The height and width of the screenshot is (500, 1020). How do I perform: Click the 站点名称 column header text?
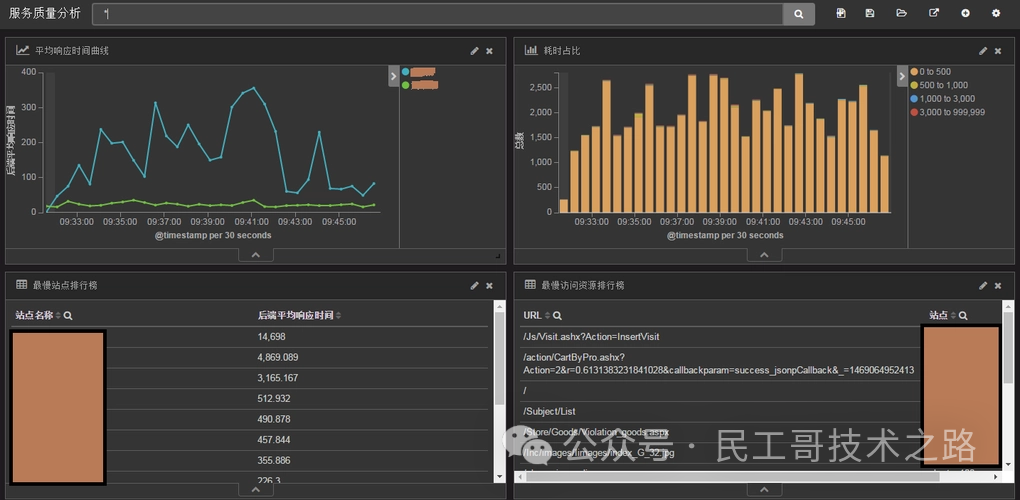click(34, 315)
